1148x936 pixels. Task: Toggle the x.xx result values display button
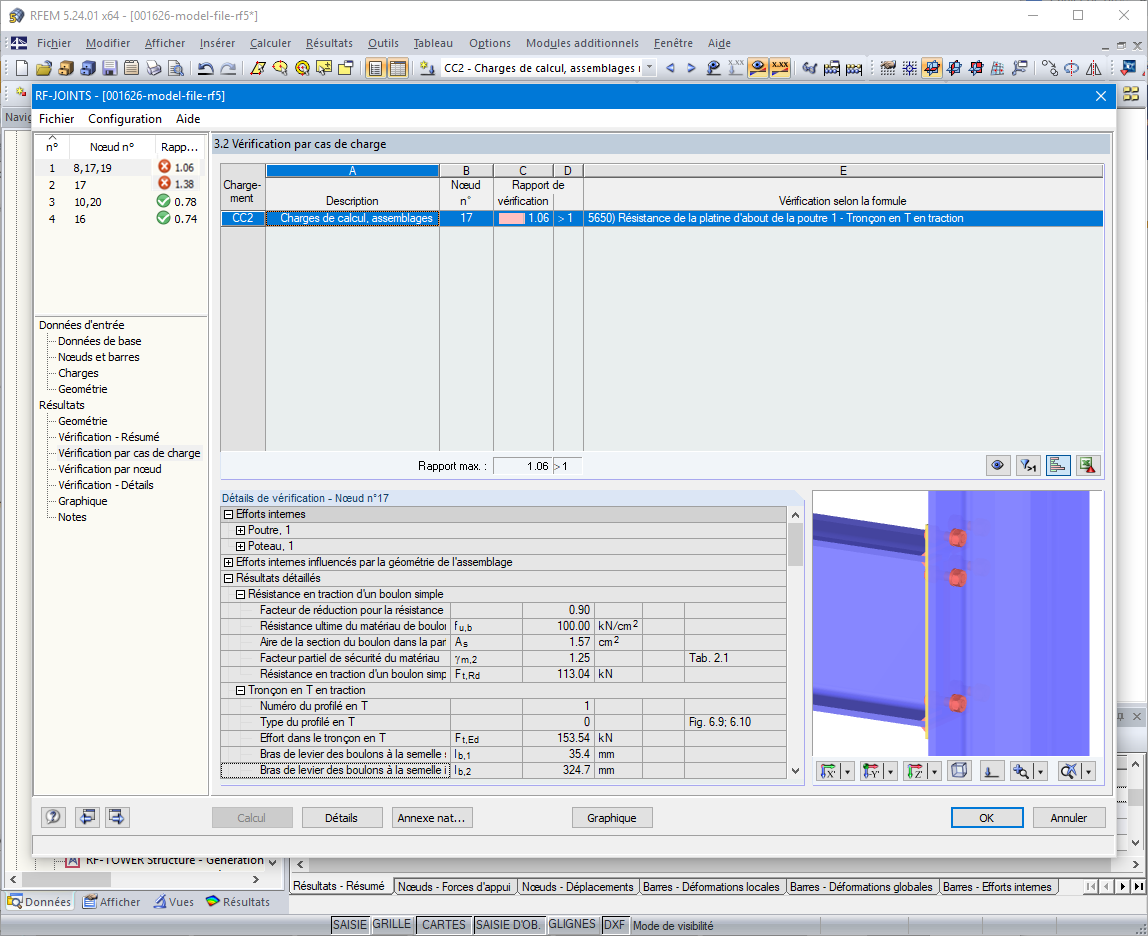[x=780, y=68]
